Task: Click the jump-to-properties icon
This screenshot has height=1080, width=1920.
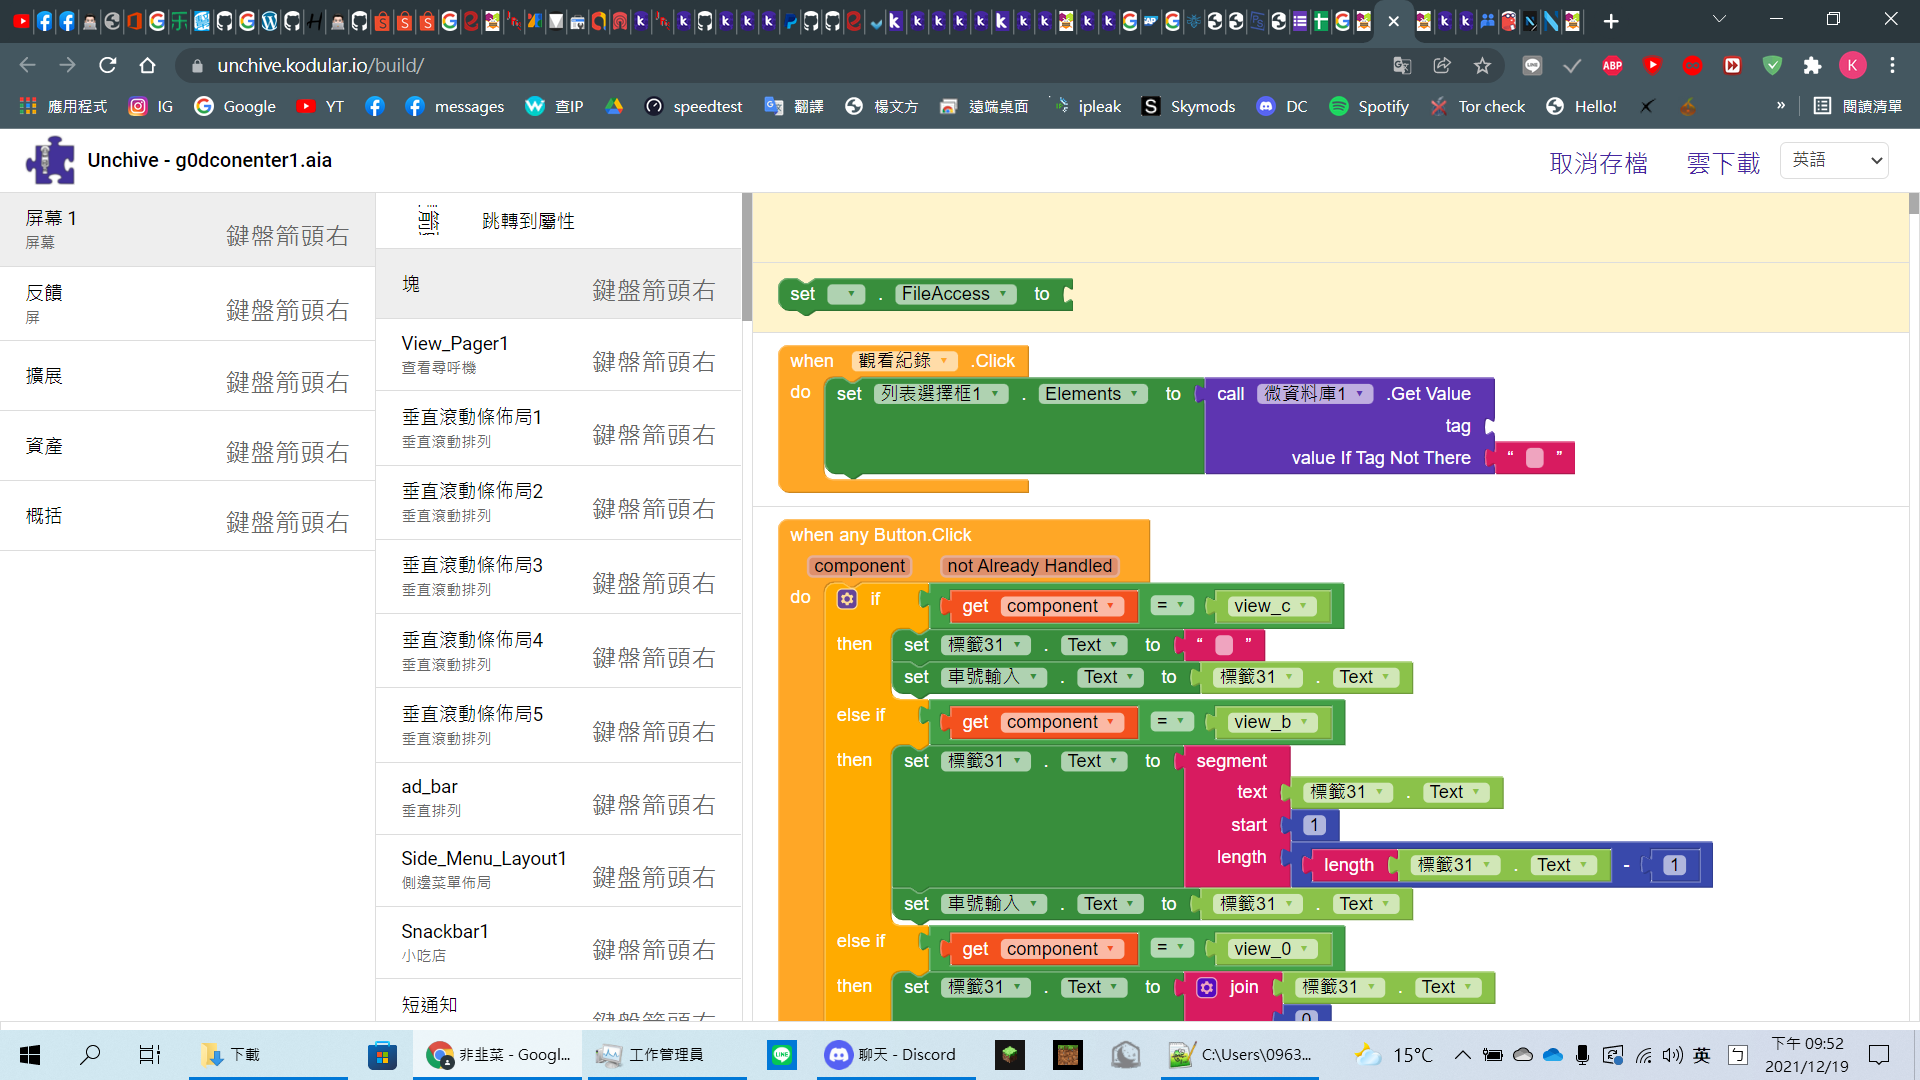Action: click(429, 221)
